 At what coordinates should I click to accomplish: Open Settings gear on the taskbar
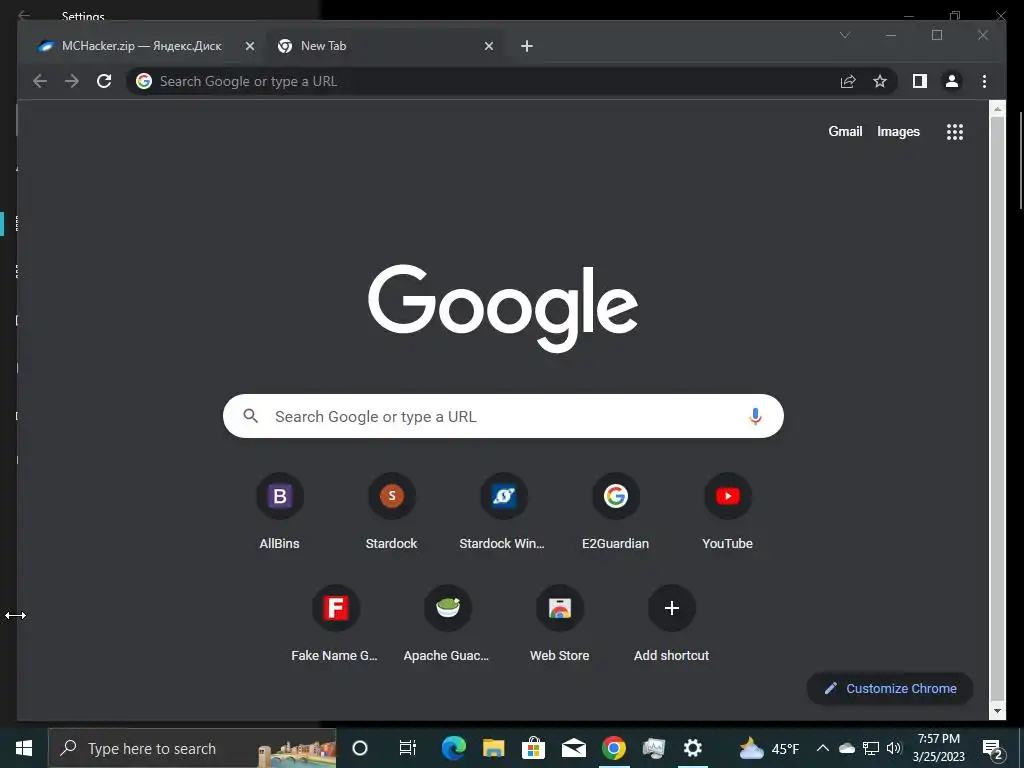(x=692, y=748)
